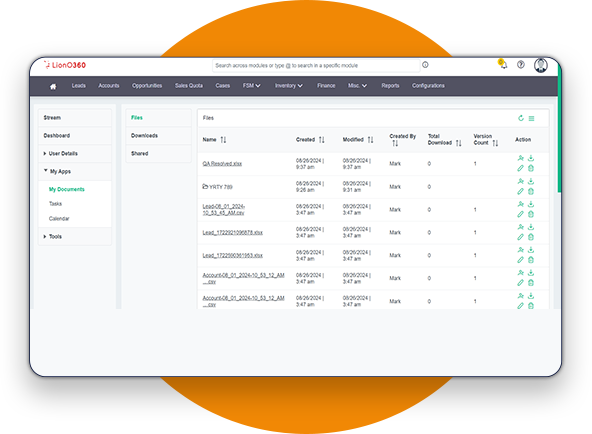Download the Lead_1722921096878.xlsx file
Screen dimensions: 592x434
pyautogui.click(x=531, y=227)
